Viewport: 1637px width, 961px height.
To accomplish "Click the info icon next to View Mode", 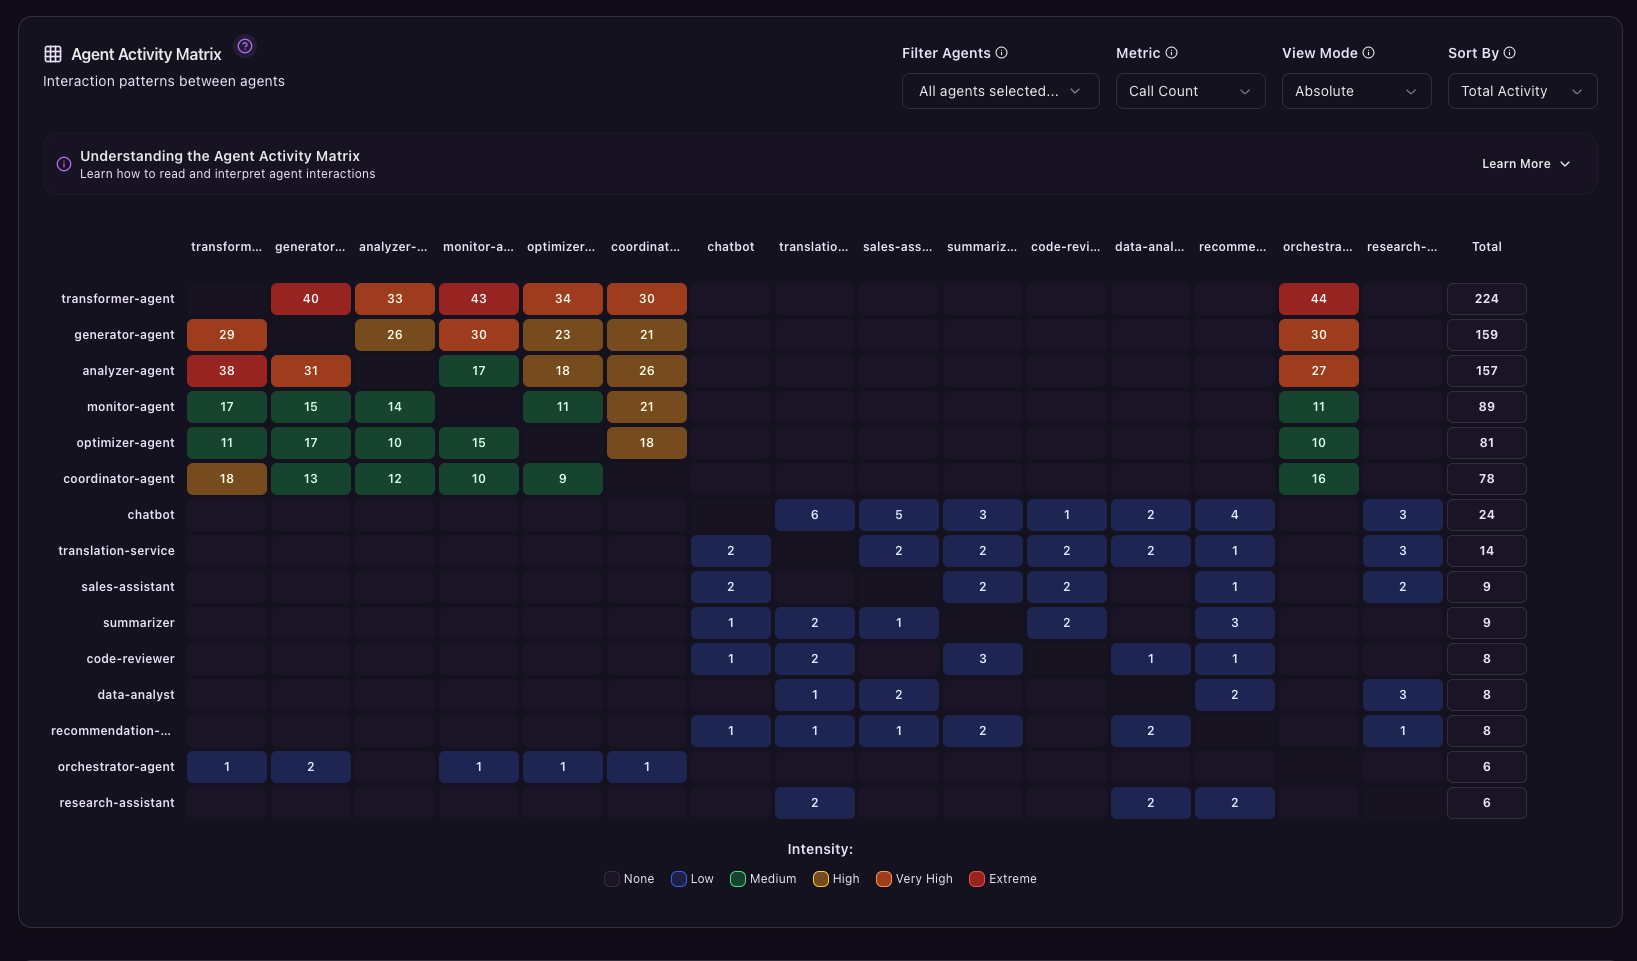I will [1369, 53].
